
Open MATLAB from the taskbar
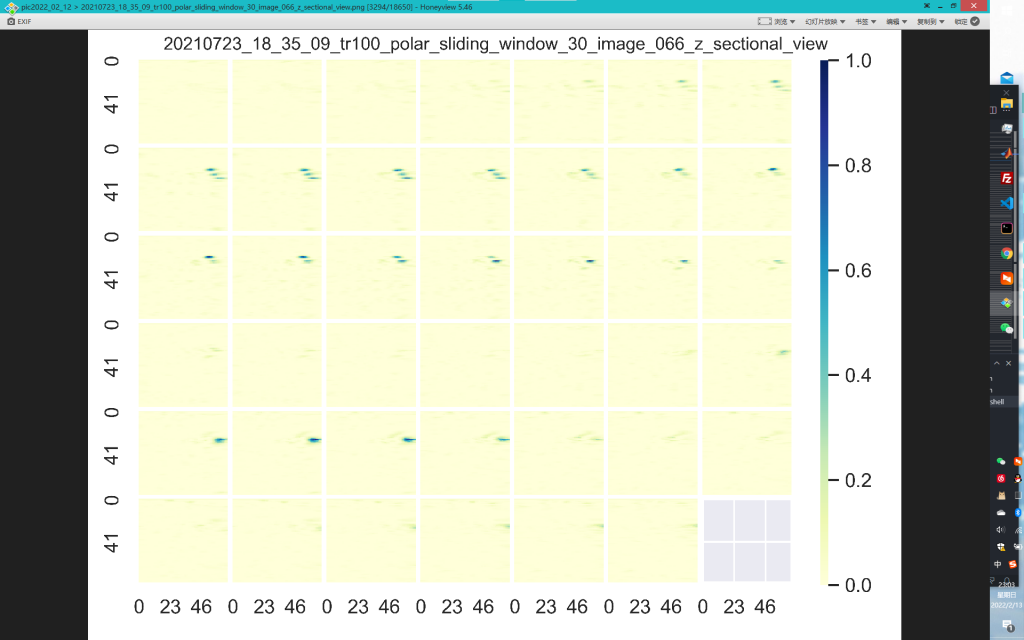pos(1007,152)
